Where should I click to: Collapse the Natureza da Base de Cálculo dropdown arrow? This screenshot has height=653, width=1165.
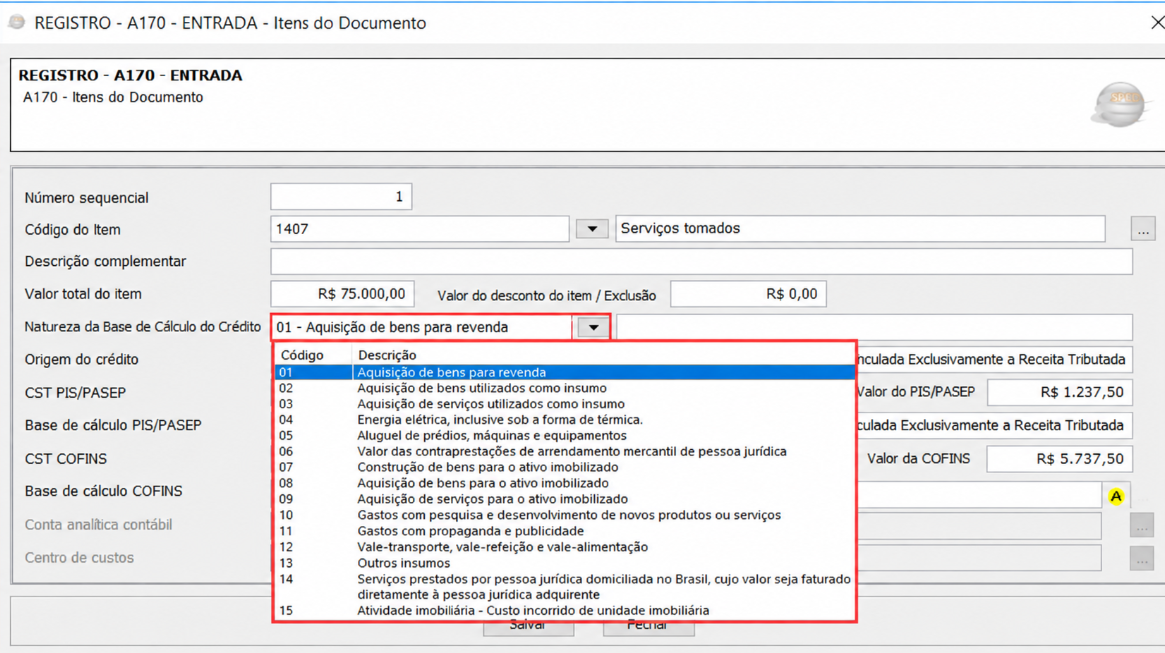pos(593,328)
